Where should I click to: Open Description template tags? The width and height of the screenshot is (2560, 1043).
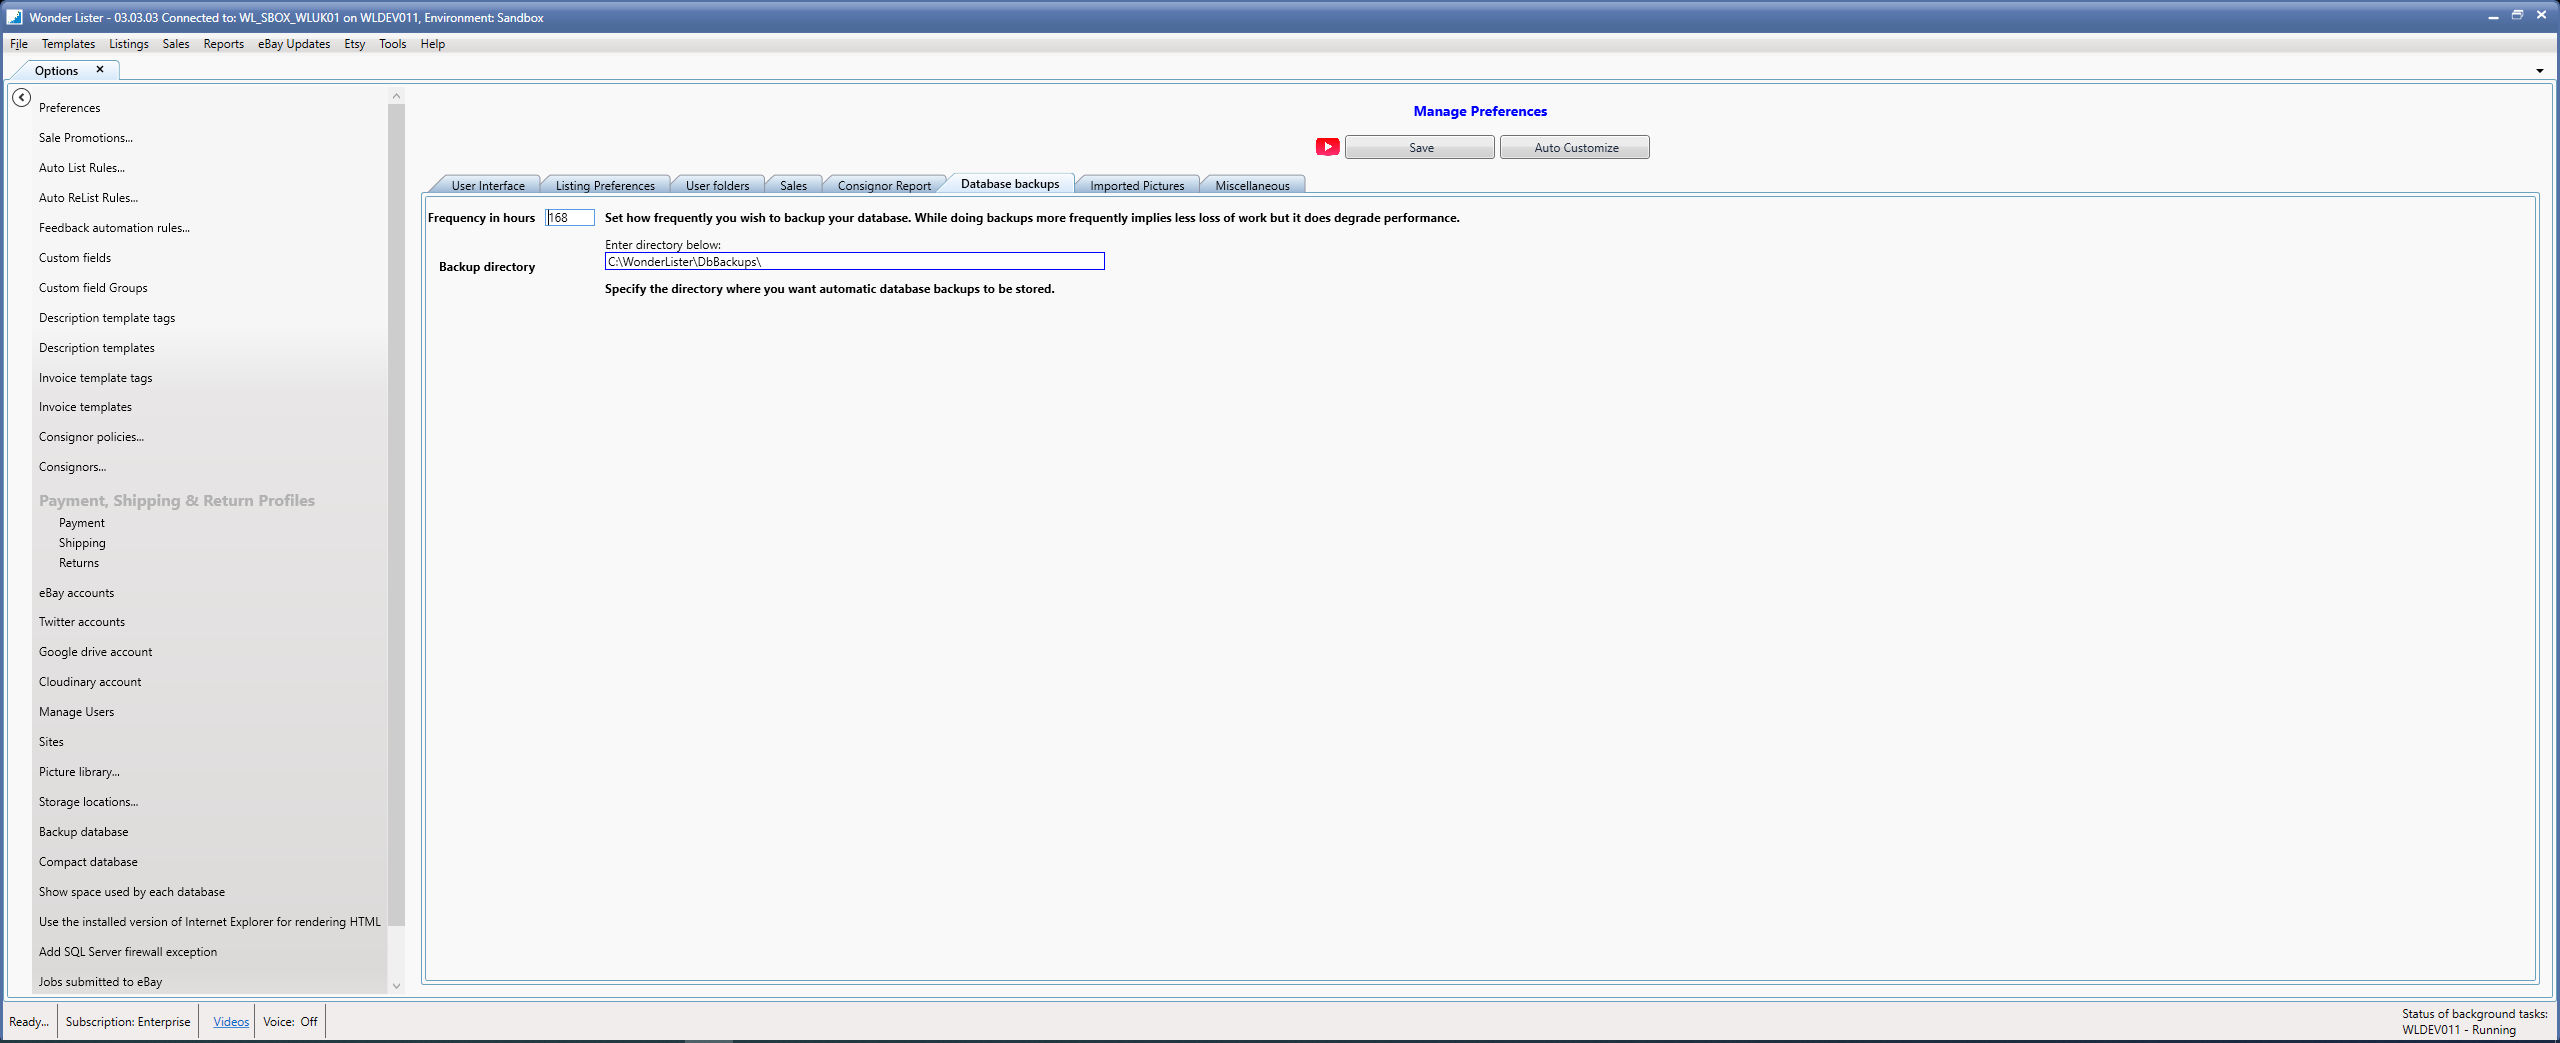[x=107, y=318]
